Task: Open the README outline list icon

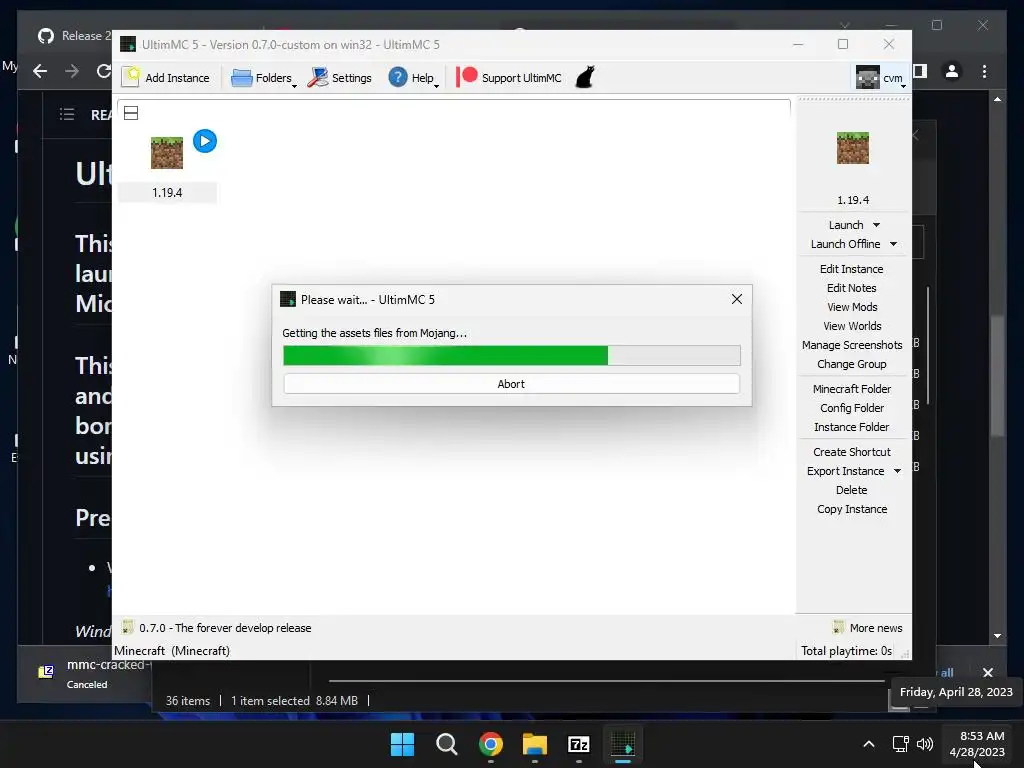Action: click(67, 115)
